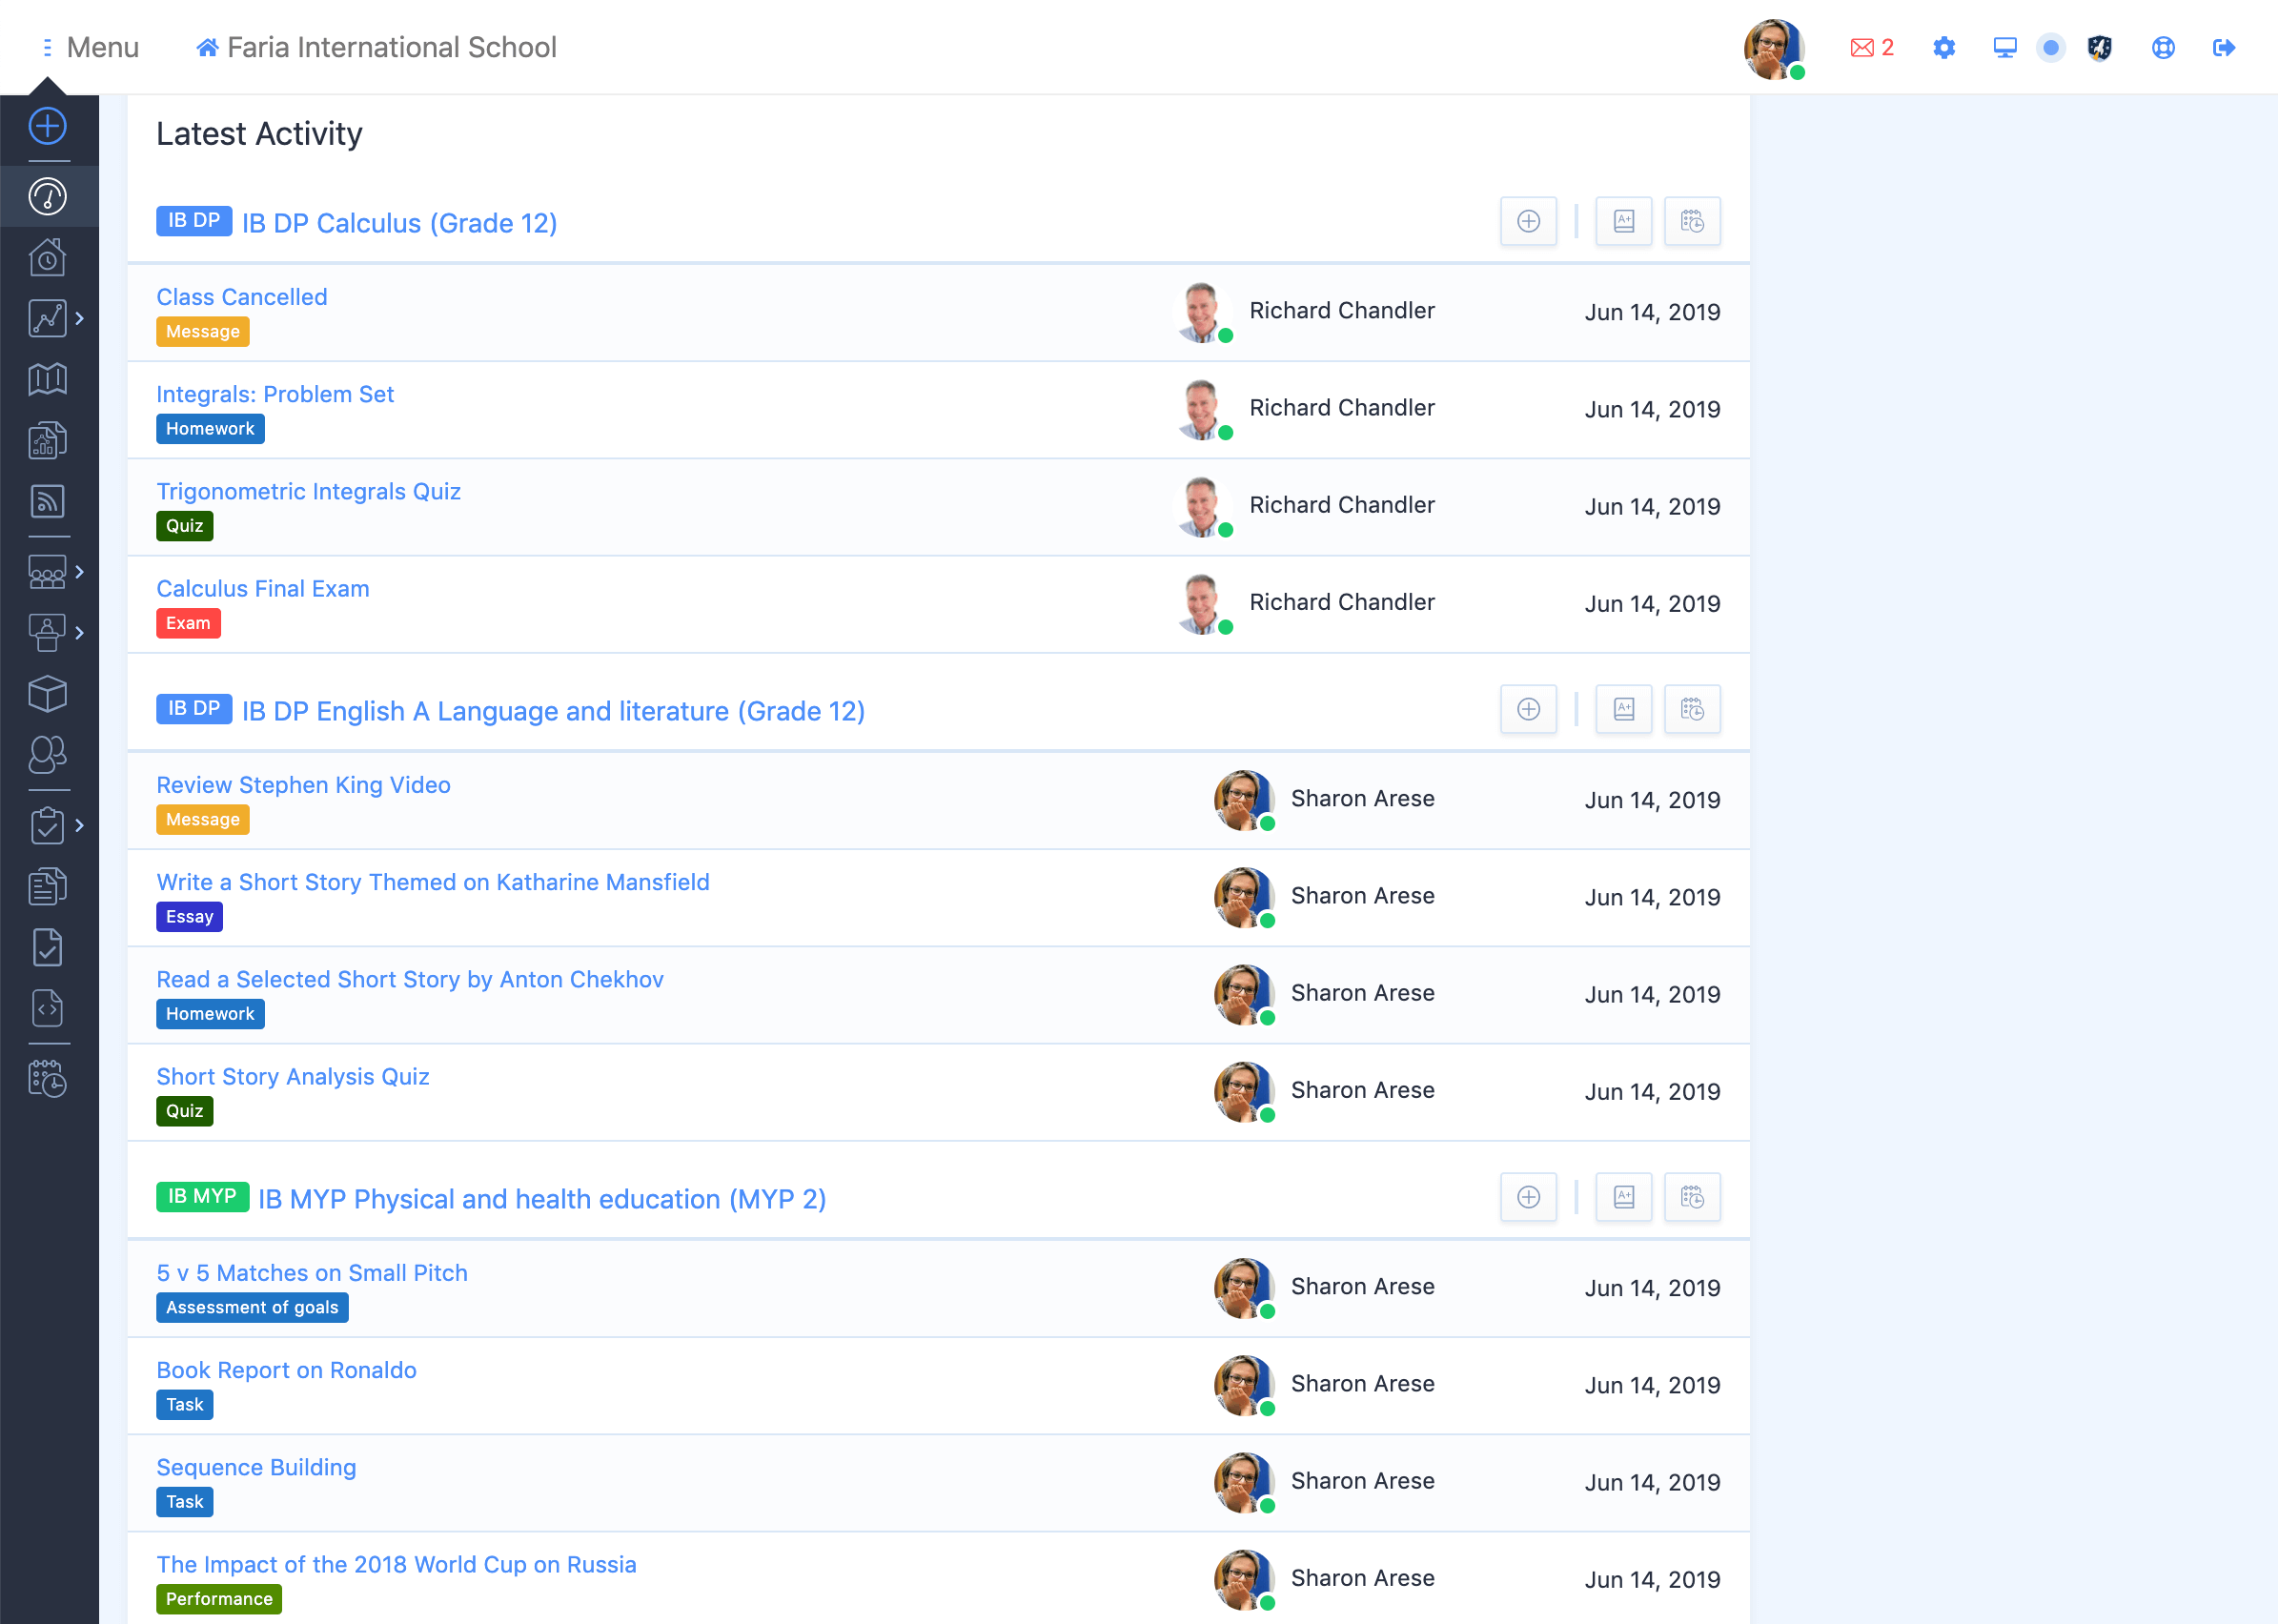Open calendar icon for IB DP English

[x=1691, y=709]
